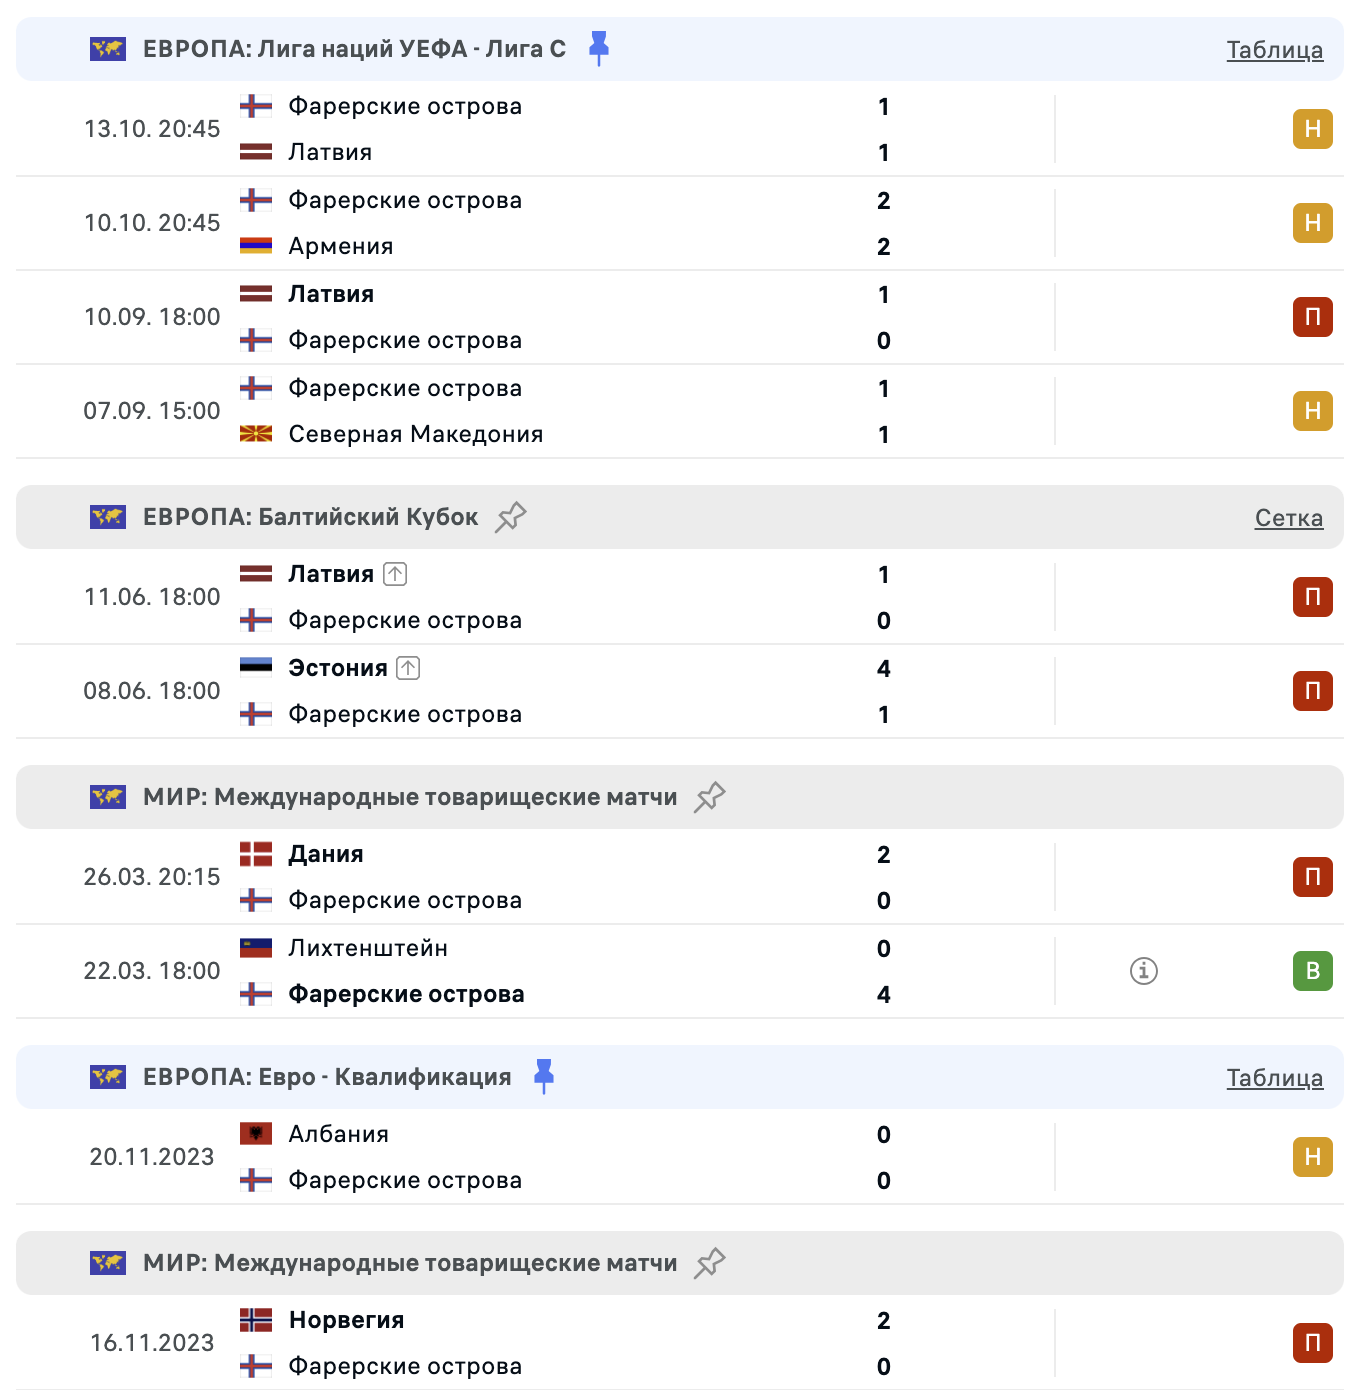Click advancement arrow icon next to Латвия
This screenshot has height=1390, width=1360.
(x=395, y=574)
